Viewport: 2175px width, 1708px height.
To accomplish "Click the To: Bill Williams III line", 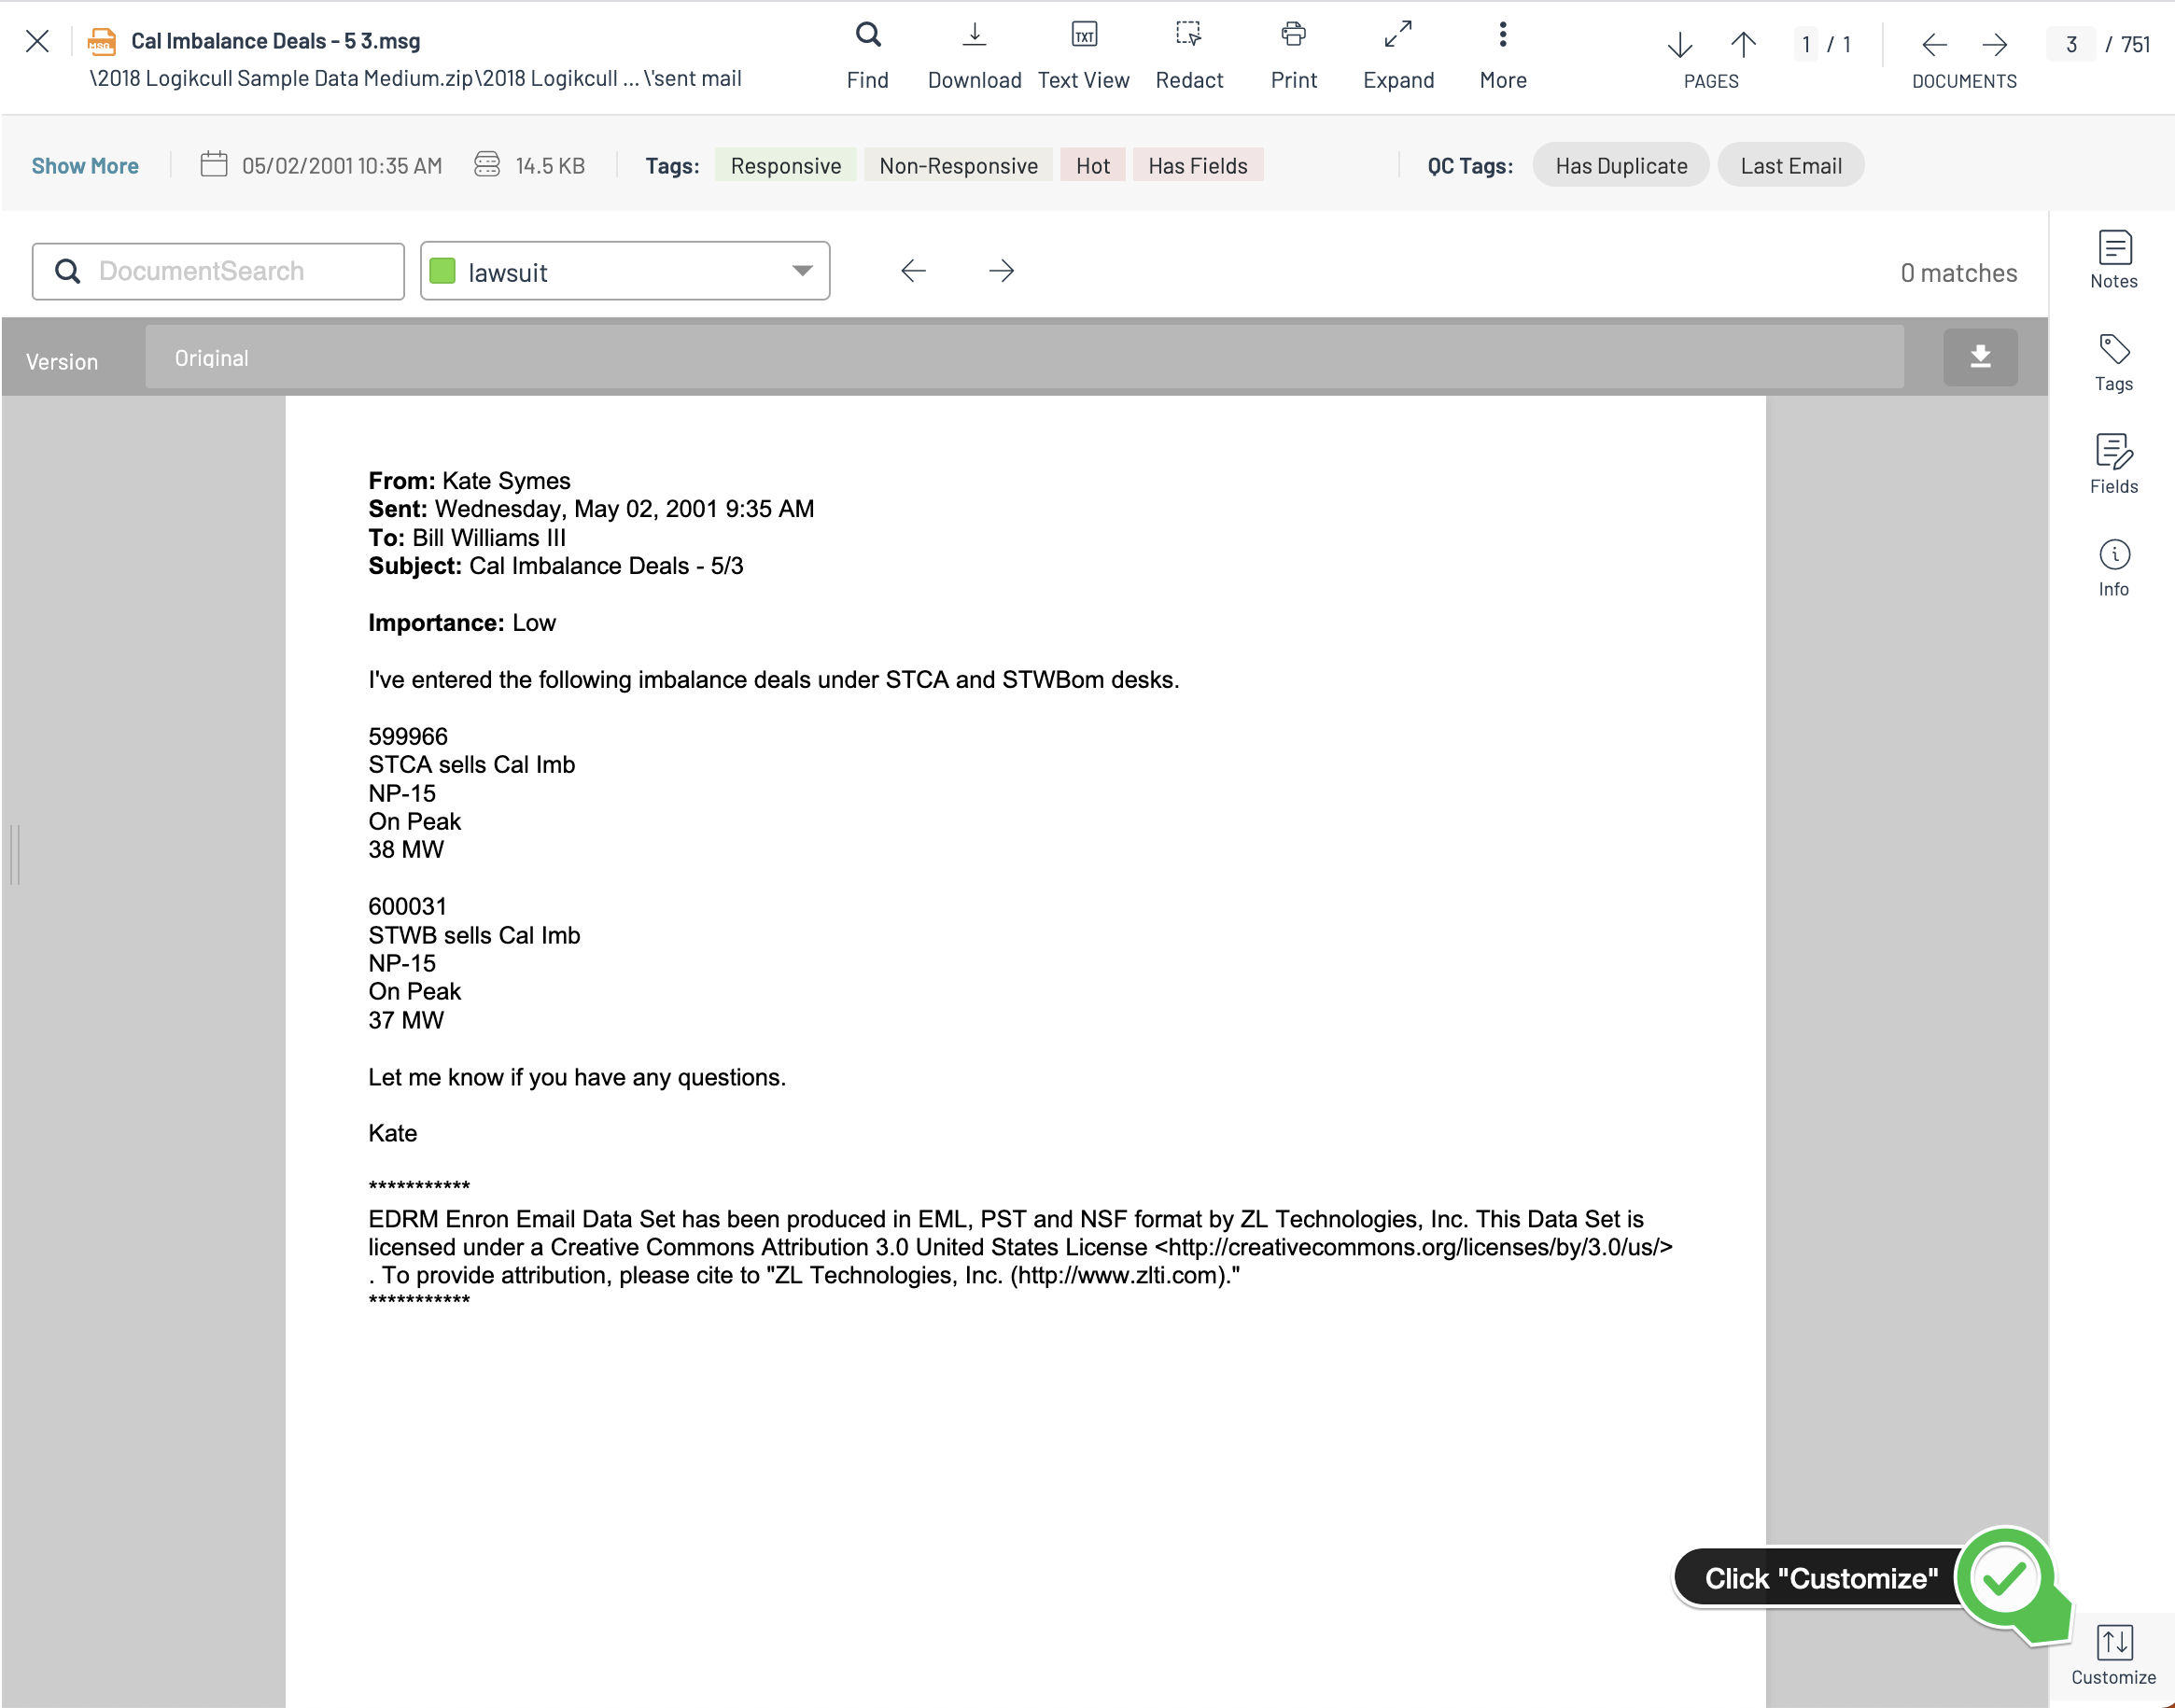I will pyautogui.click(x=467, y=538).
